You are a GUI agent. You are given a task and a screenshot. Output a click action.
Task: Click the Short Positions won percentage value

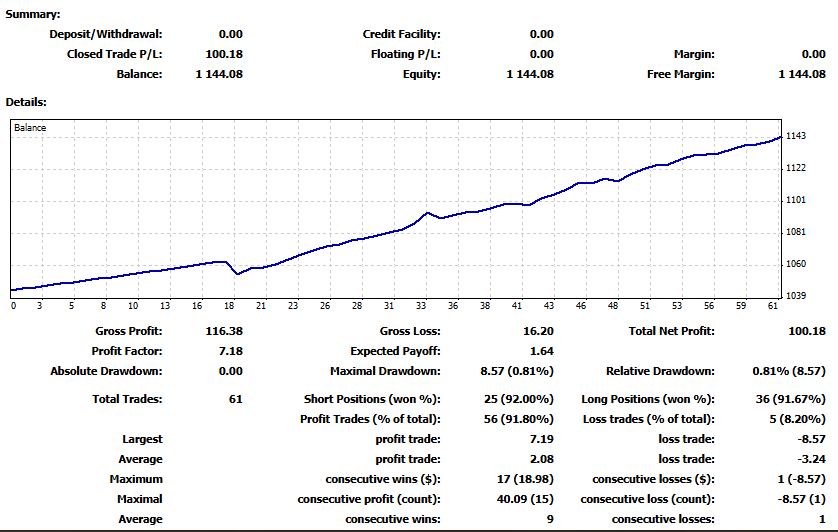(x=518, y=399)
